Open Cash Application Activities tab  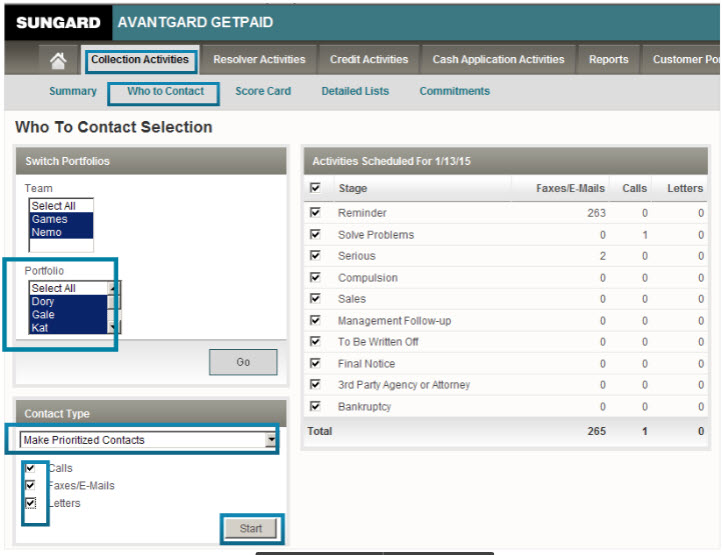pyautogui.click(x=498, y=59)
